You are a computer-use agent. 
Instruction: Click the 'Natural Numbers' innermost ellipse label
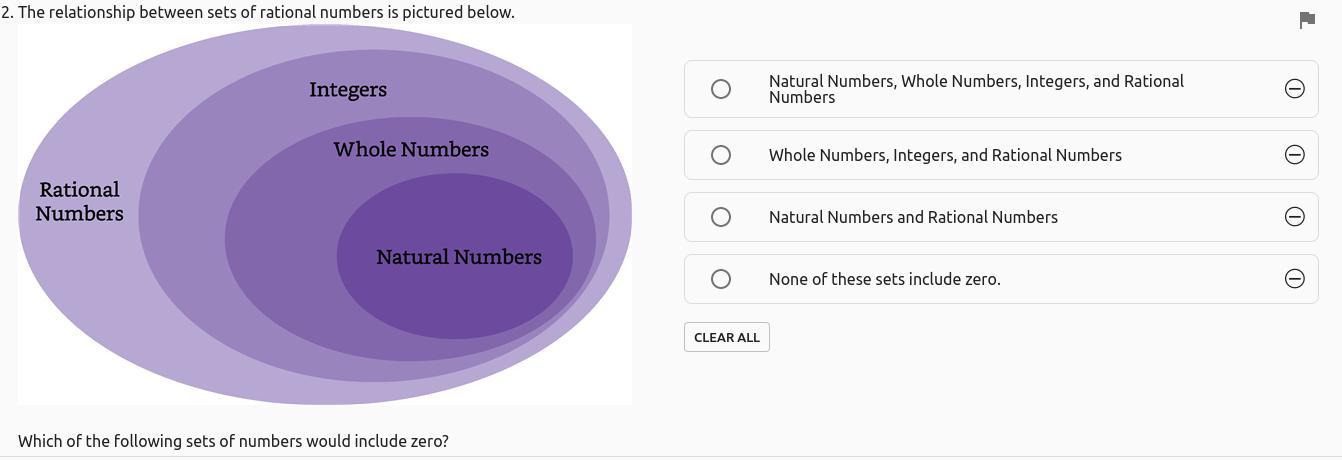pos(459,257)
